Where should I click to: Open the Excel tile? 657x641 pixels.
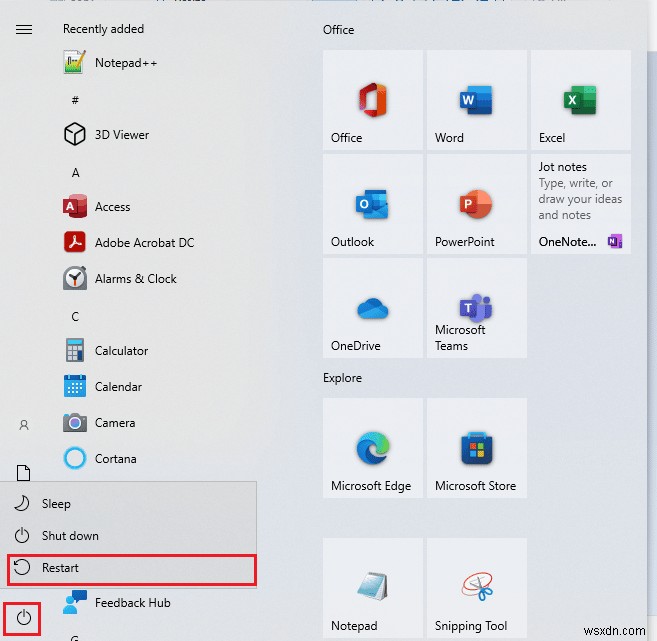[580, 100]
